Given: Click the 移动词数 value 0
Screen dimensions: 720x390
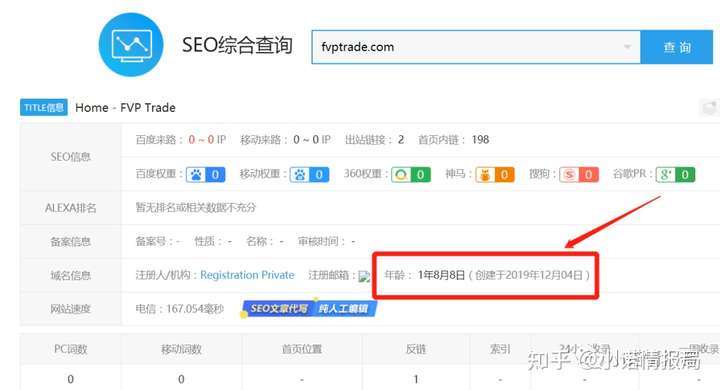Looking at the screenshot, I should click(181, 379).
